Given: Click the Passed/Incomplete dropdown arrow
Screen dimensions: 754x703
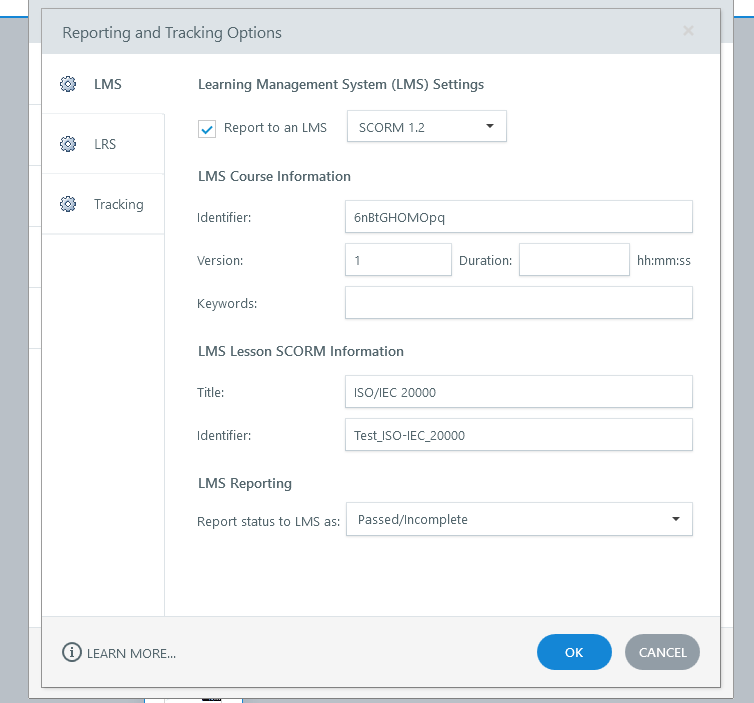Looking at the screenshot, I should [x=676, y=519].
